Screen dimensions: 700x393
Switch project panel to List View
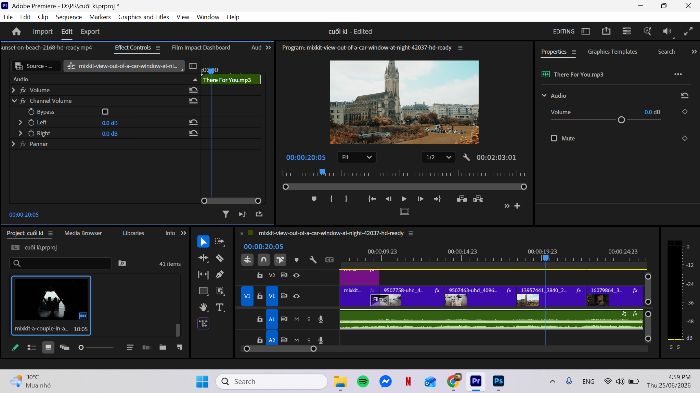tap(32, 347)
